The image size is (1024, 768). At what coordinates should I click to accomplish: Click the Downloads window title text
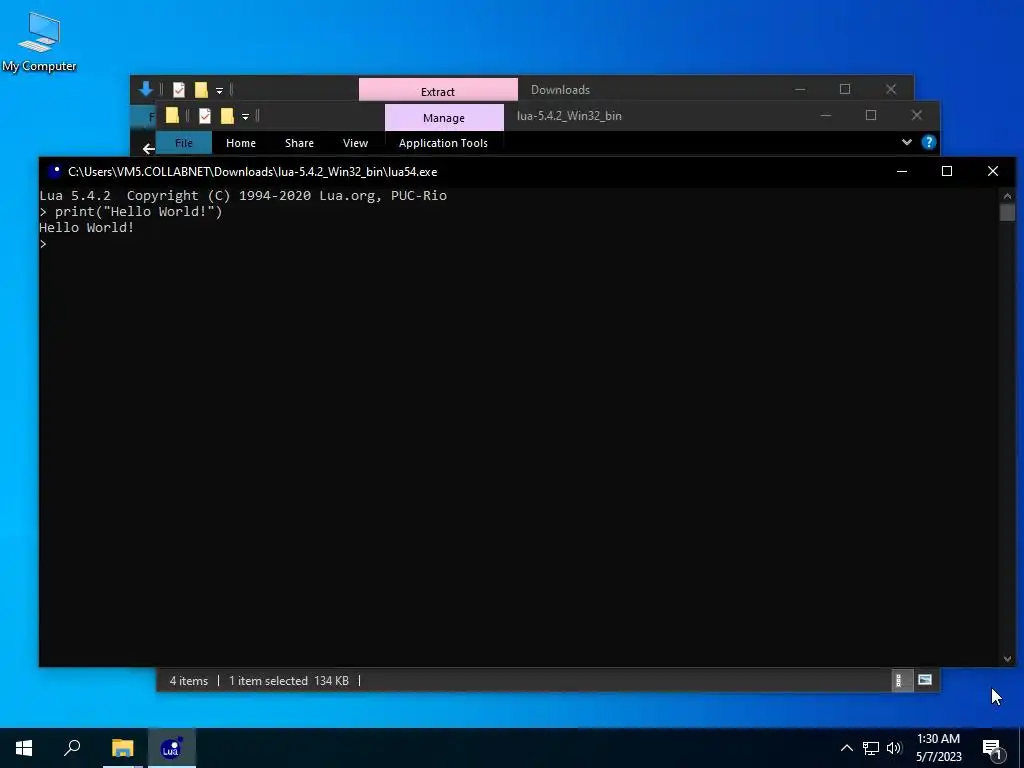pos(560,90)
